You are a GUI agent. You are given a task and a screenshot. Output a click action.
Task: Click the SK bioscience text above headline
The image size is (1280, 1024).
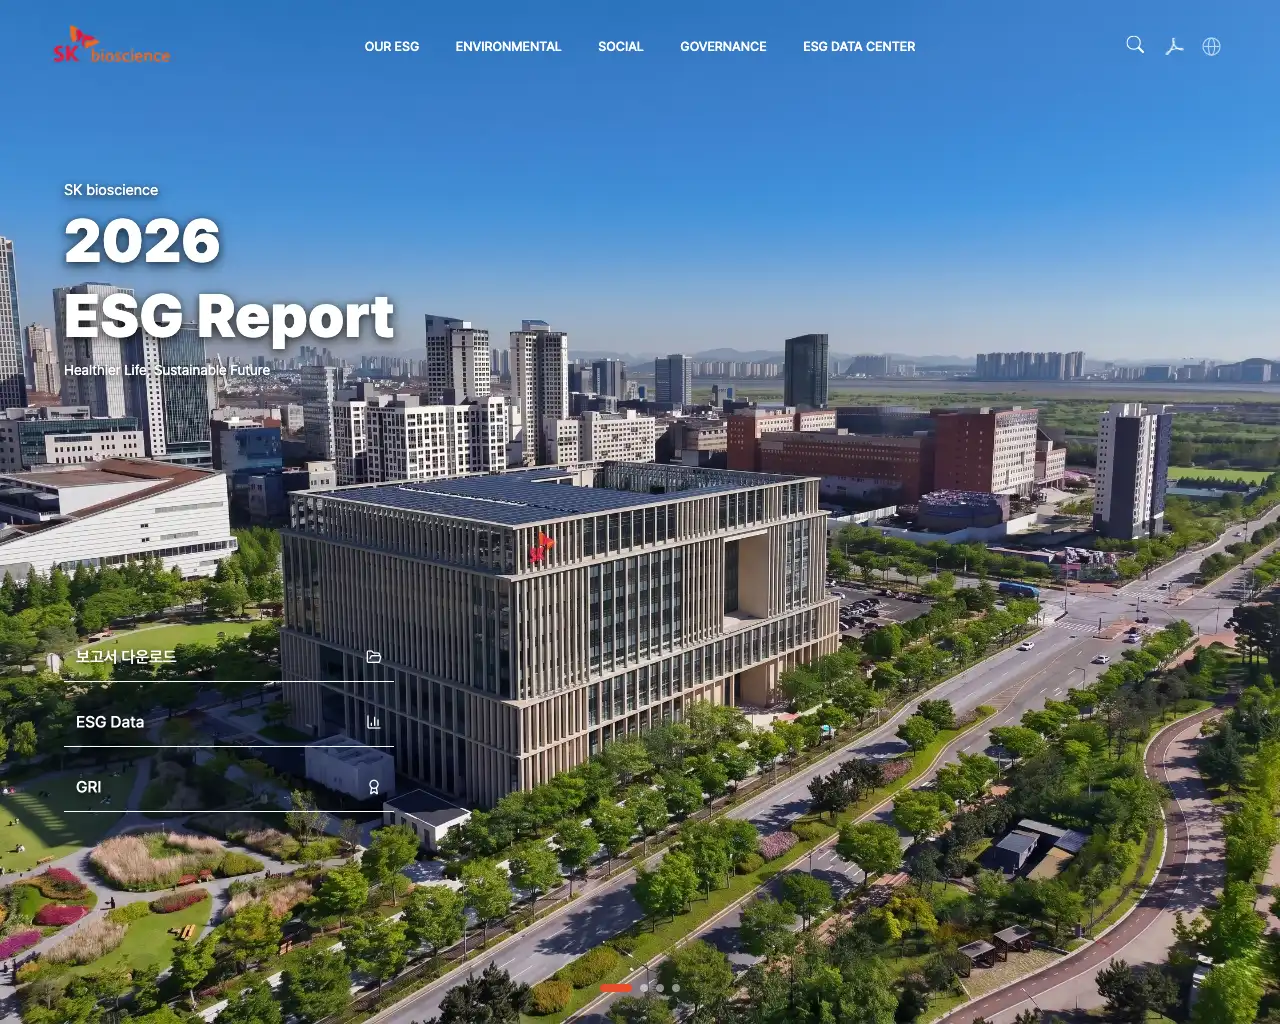tap(111, 190)
